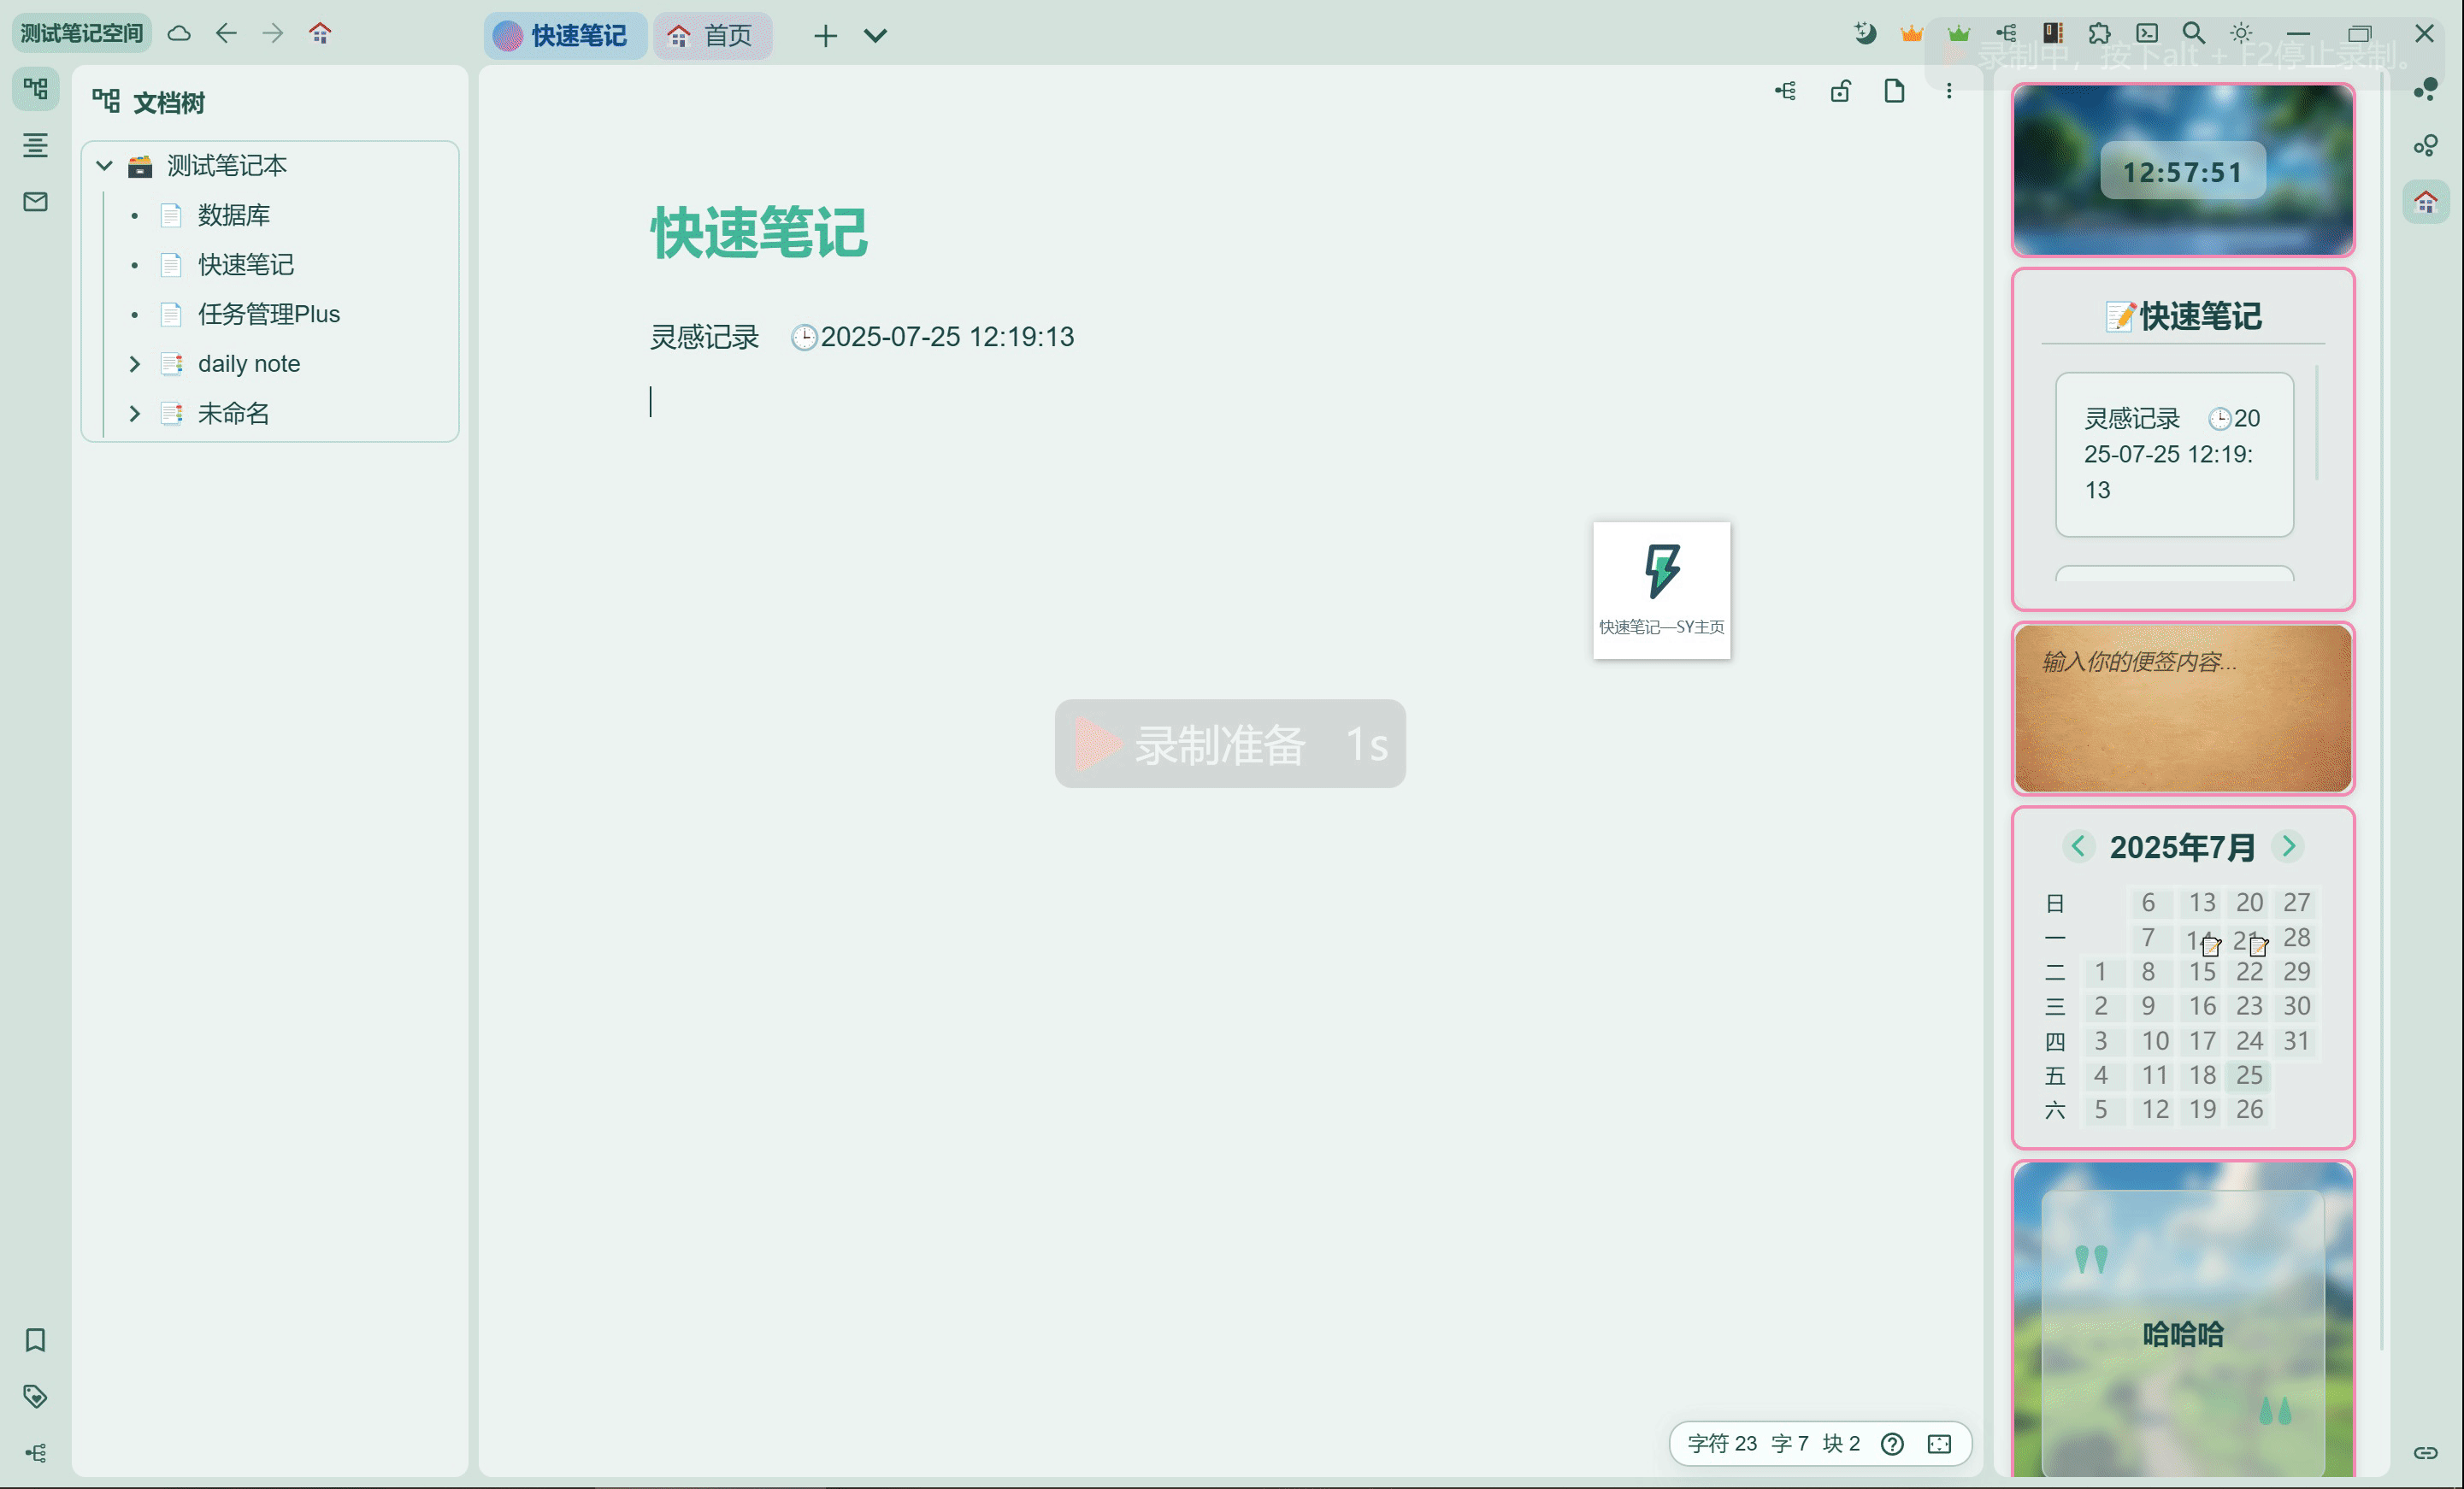Add a new tab with plus

pos(825,37)
